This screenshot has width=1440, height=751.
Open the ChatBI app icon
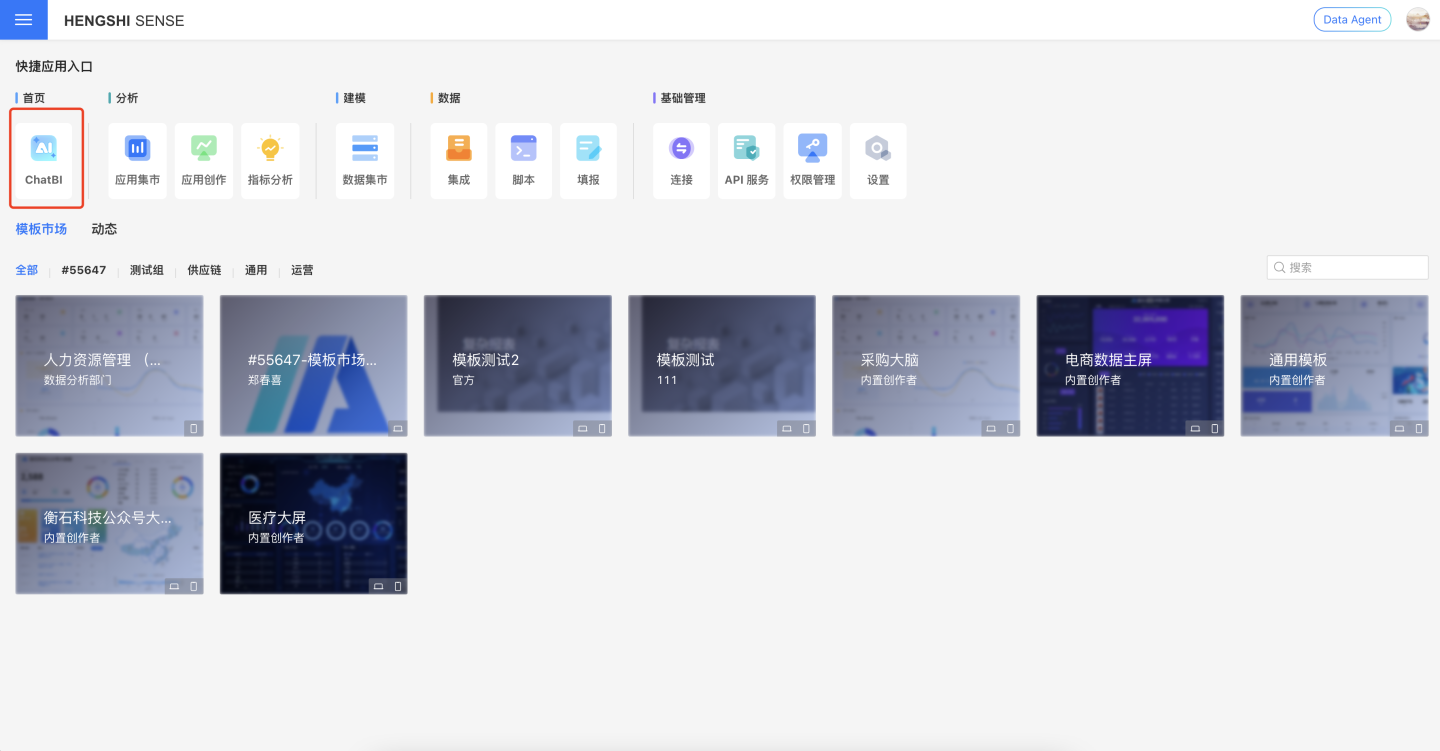(x=44, y=160)
